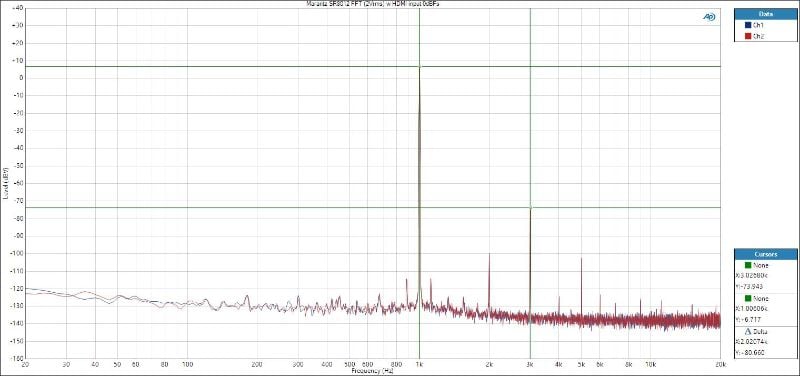Click the second cursor's green square icon
The width and height of the screenshot is (800, 376).
pyautogui.click(x=748, y=298)
